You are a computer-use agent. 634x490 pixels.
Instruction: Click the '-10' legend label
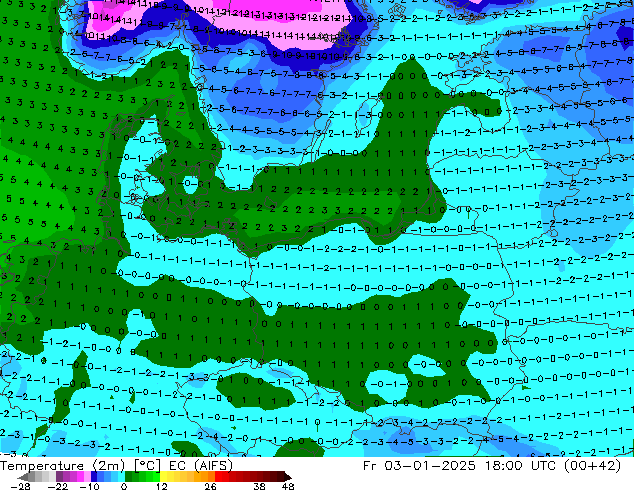[90, 486]
